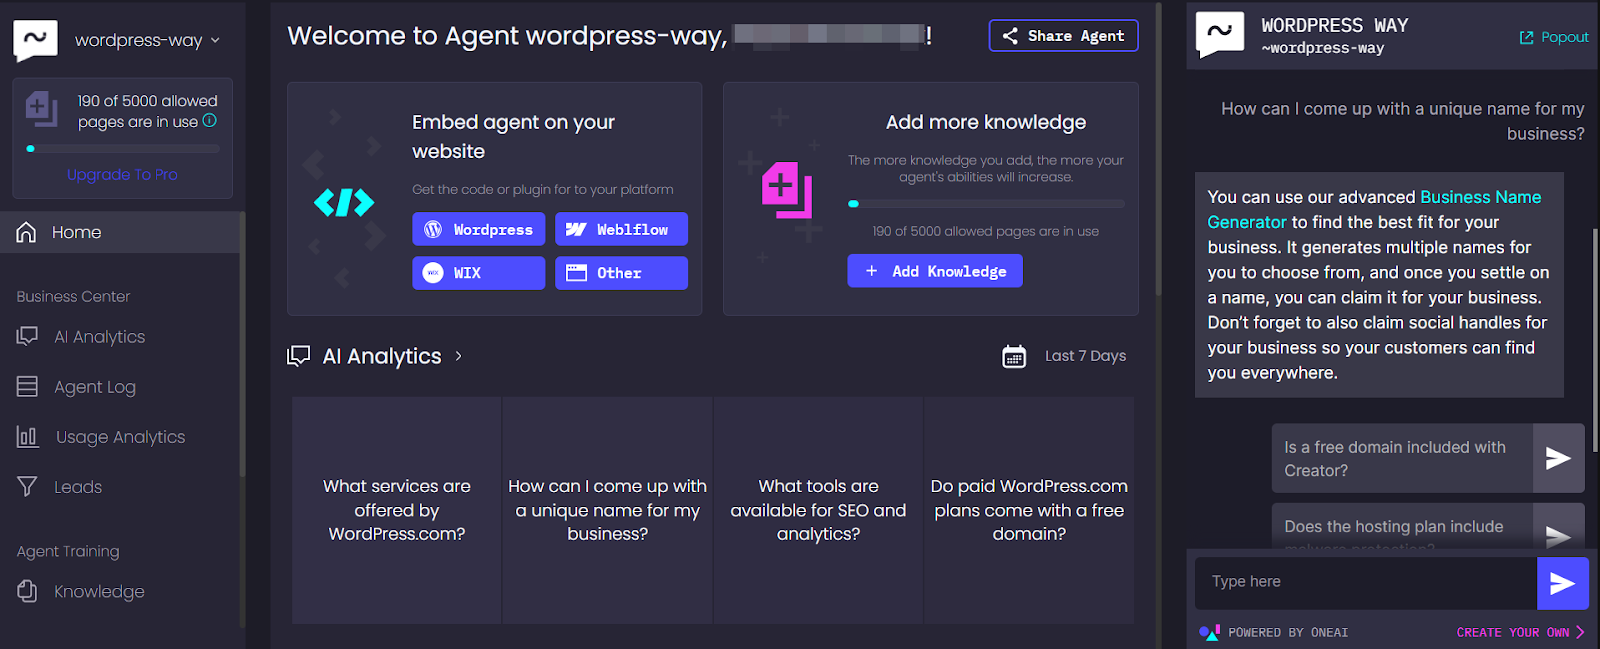Expand the wordpress-way agent dropdown chevron
This screenshot has width=1600, height=649.
point(215,41)
